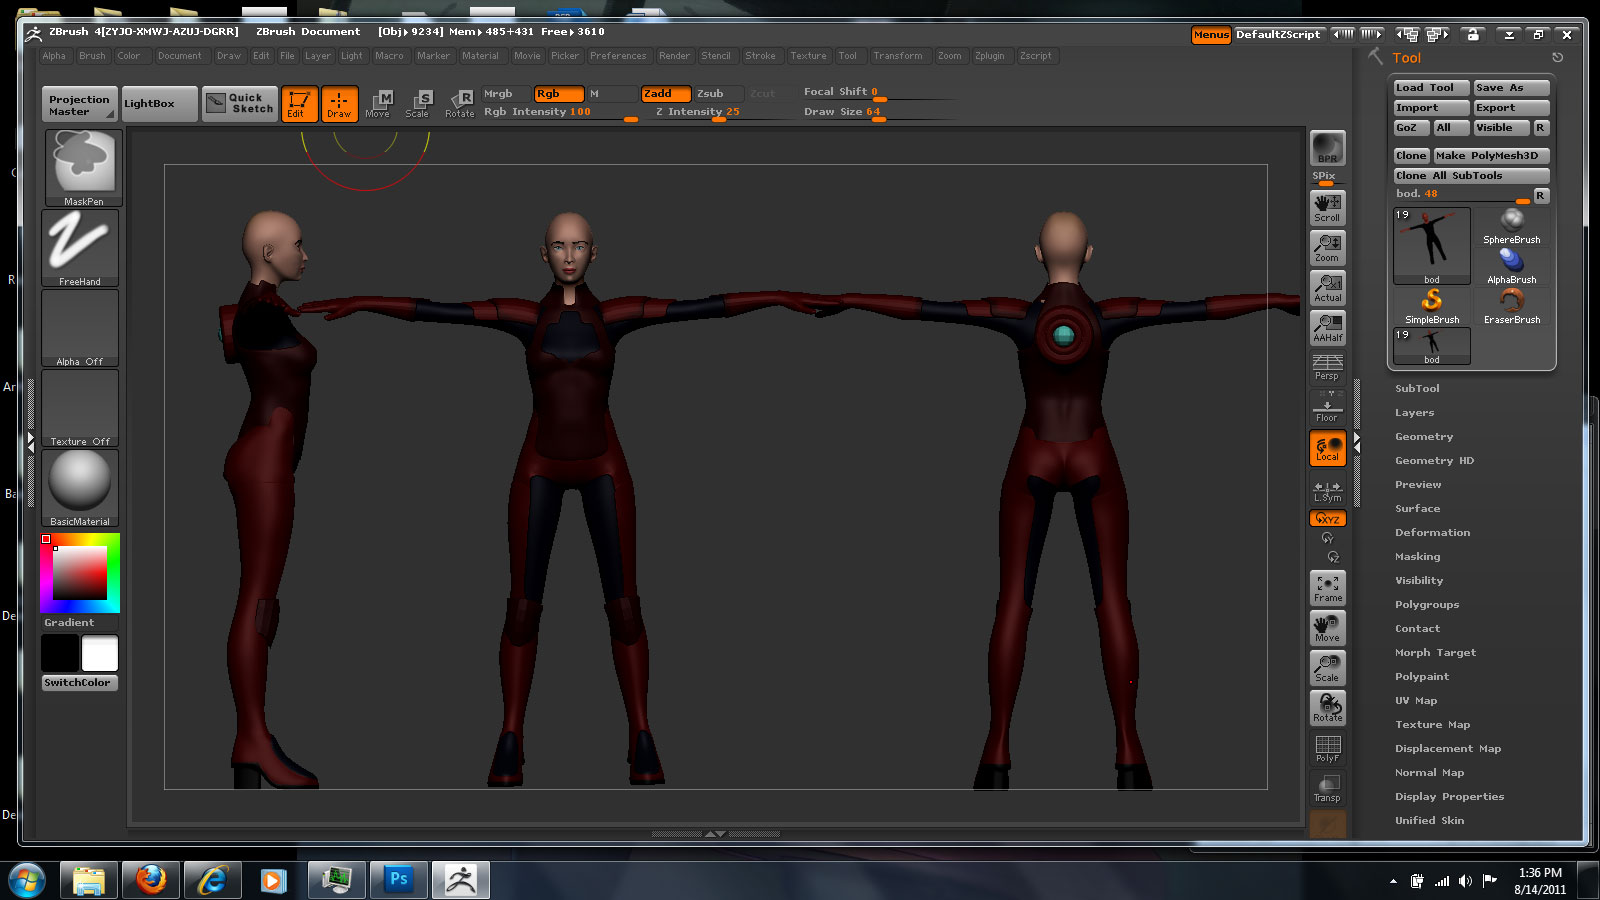Click the Rotate navigation icon in right shelf
Viewport: 1600px width, 900px height.
1328,707
